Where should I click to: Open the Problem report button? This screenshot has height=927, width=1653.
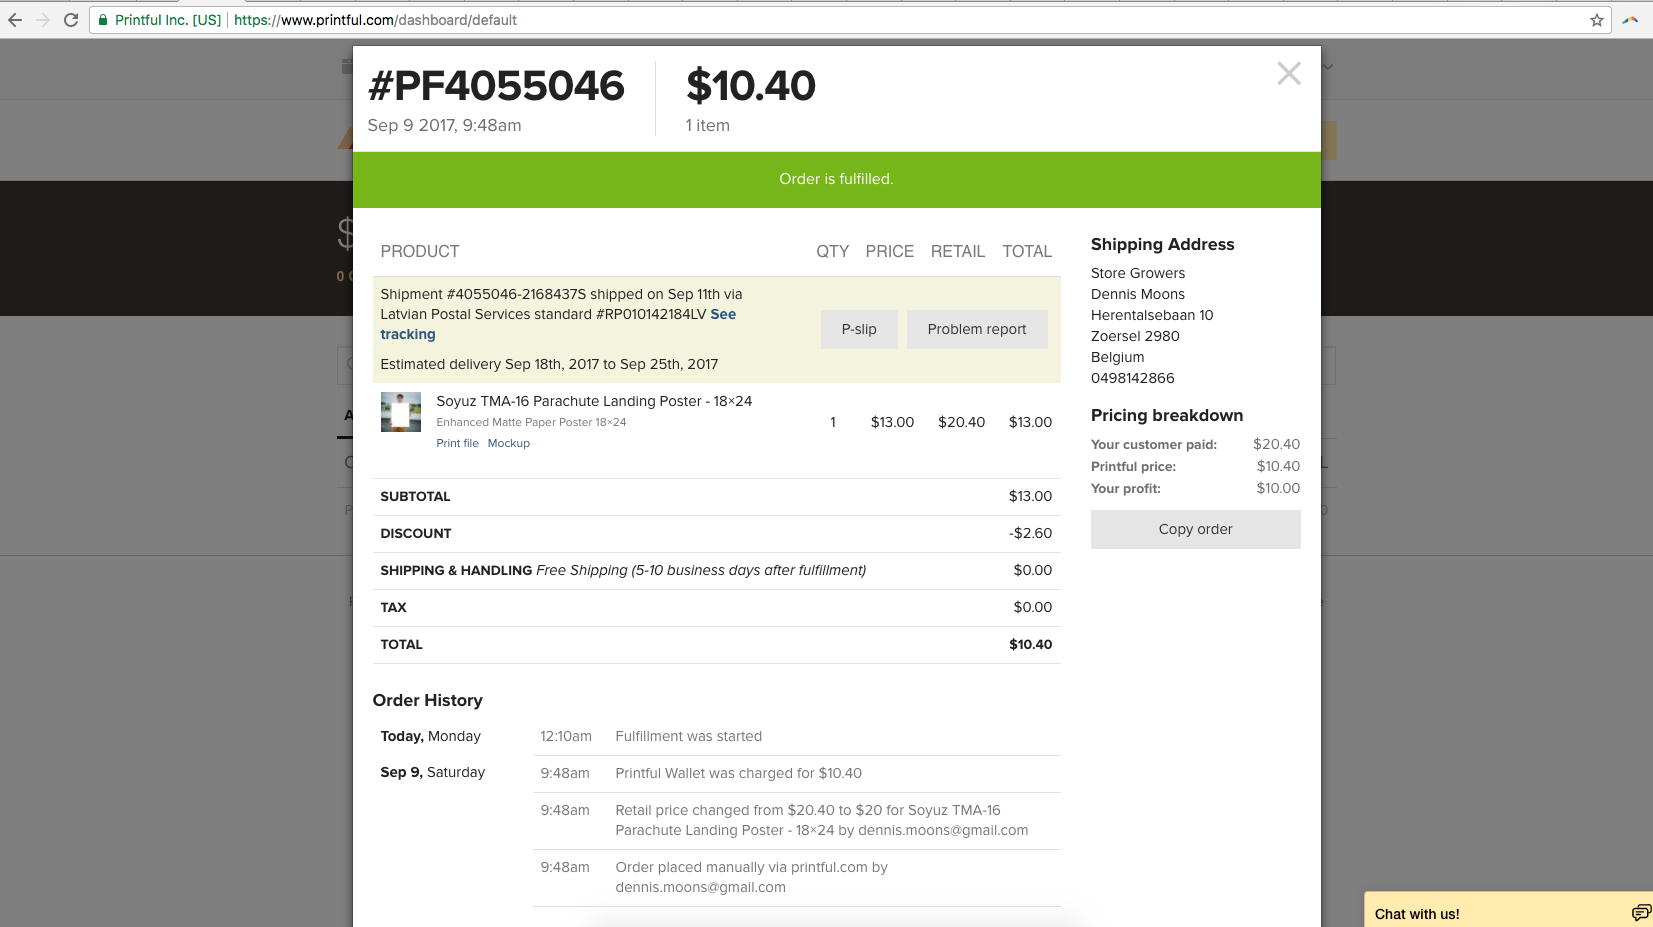tap(977, 329)
